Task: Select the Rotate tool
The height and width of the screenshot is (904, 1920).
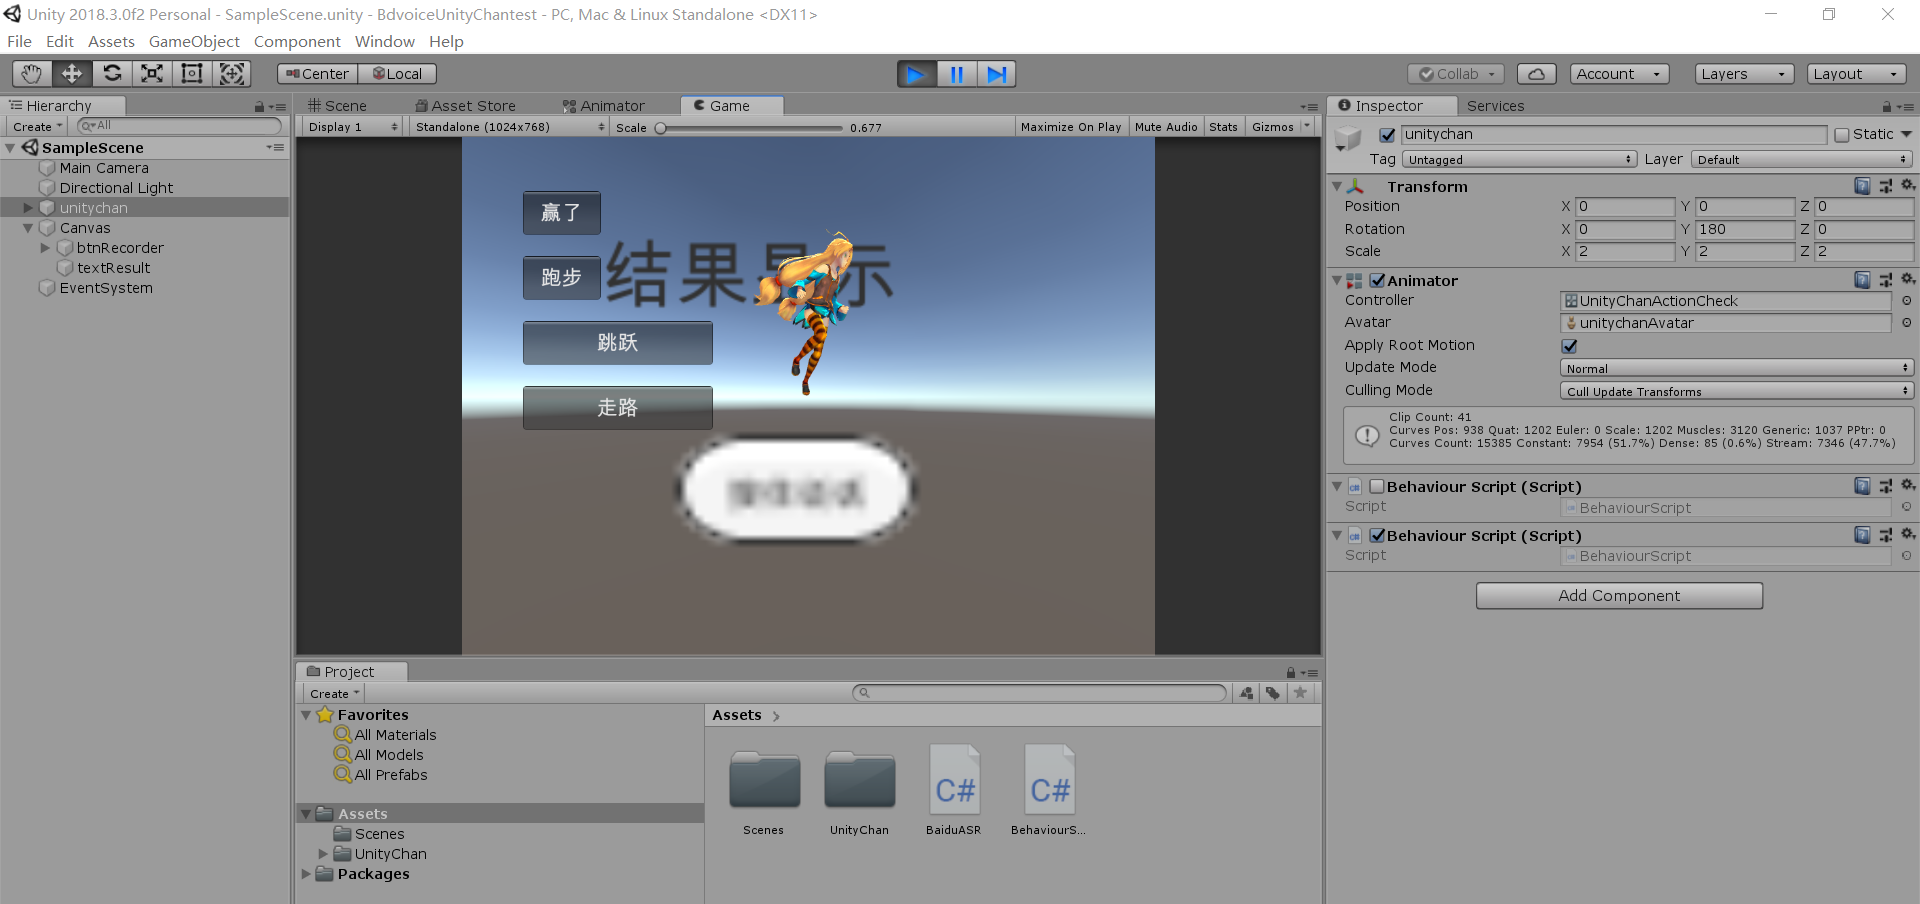Action: (112, 73)
